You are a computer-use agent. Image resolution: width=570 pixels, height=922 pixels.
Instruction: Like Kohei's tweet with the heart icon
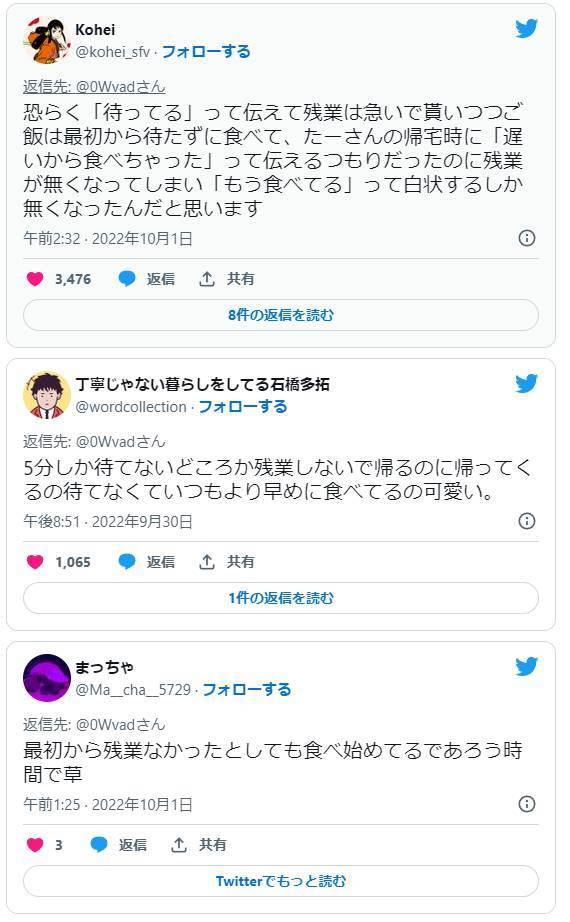35,279
